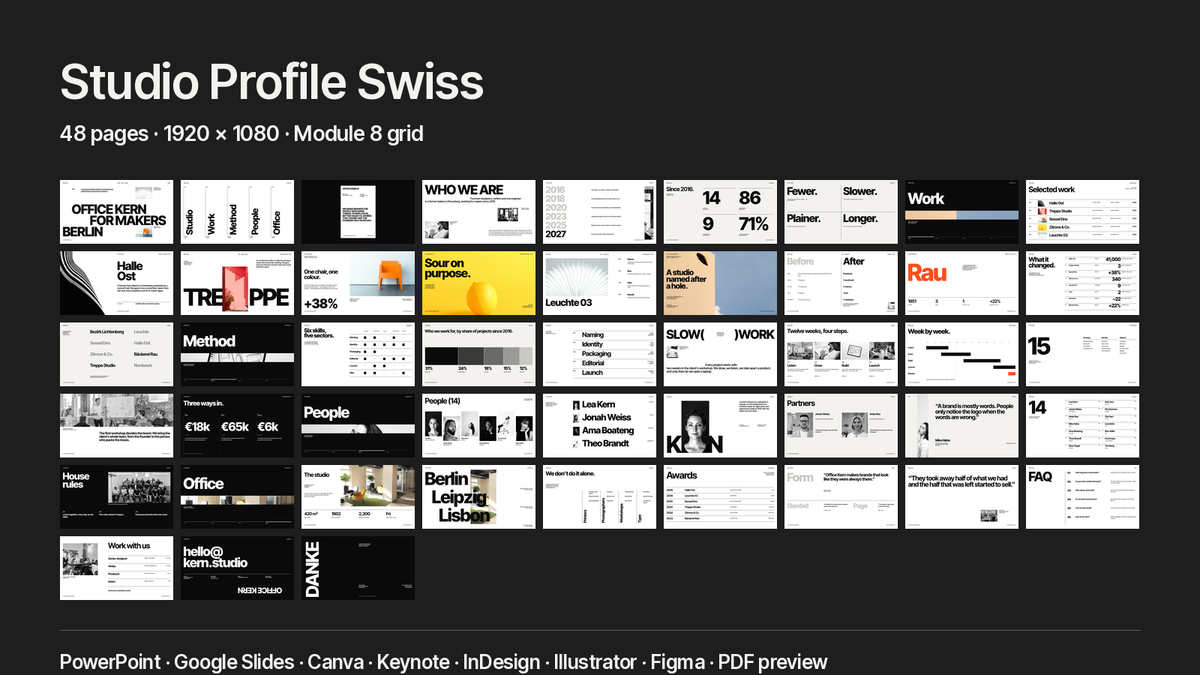The width and height of the screenshot is (1200, 675).
Task: Open the orange Rau slide
Action: (x=962, y=283)
